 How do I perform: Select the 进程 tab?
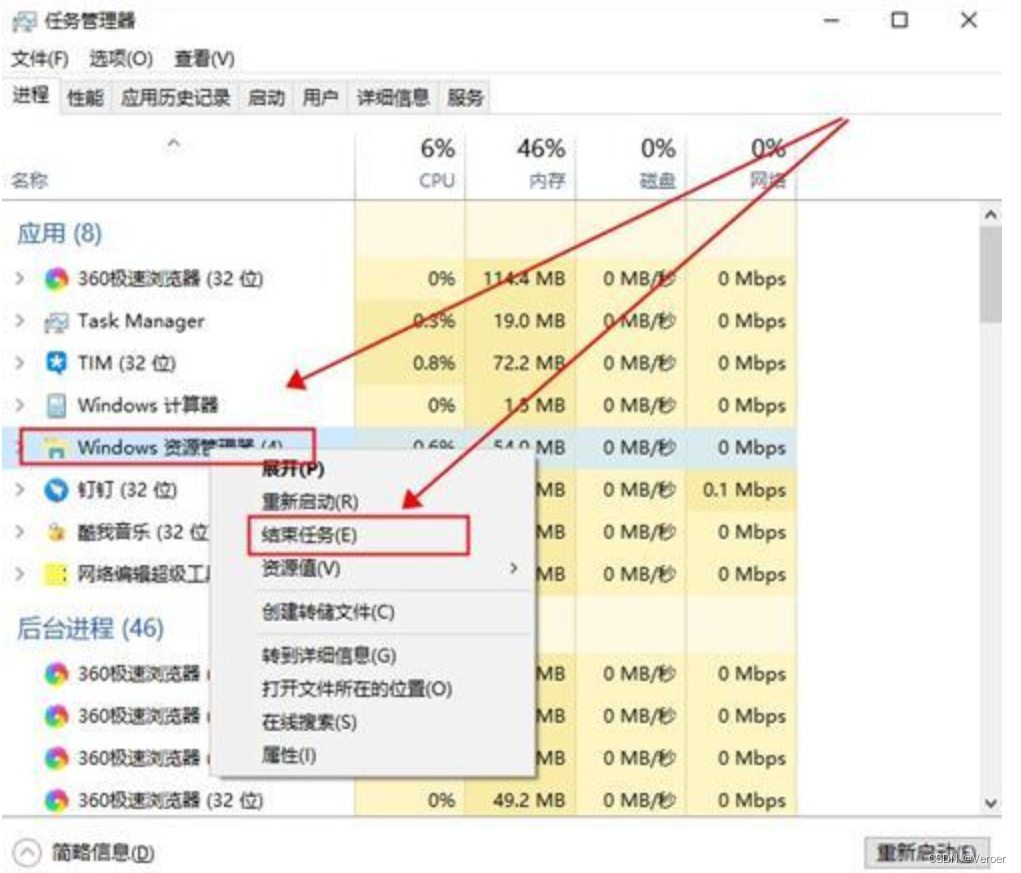31,96
